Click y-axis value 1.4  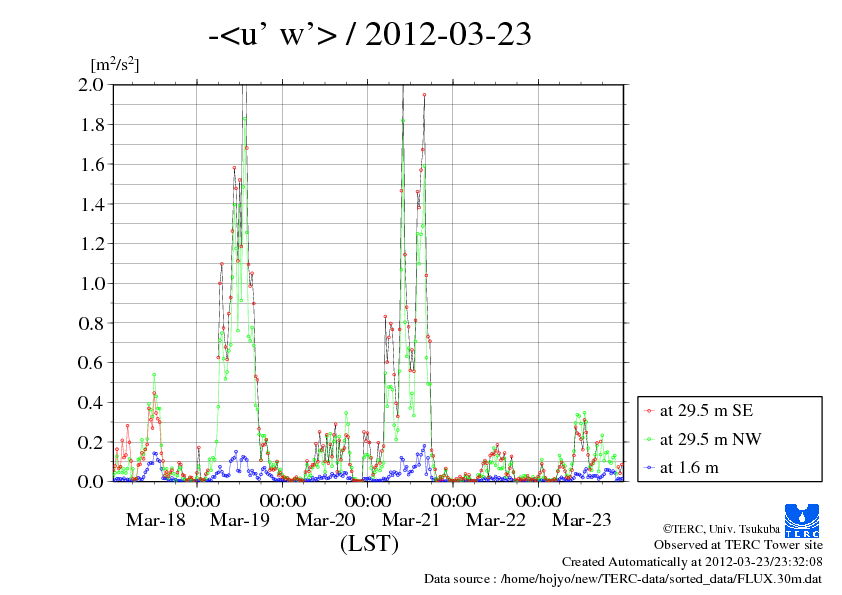pos(92,204)
